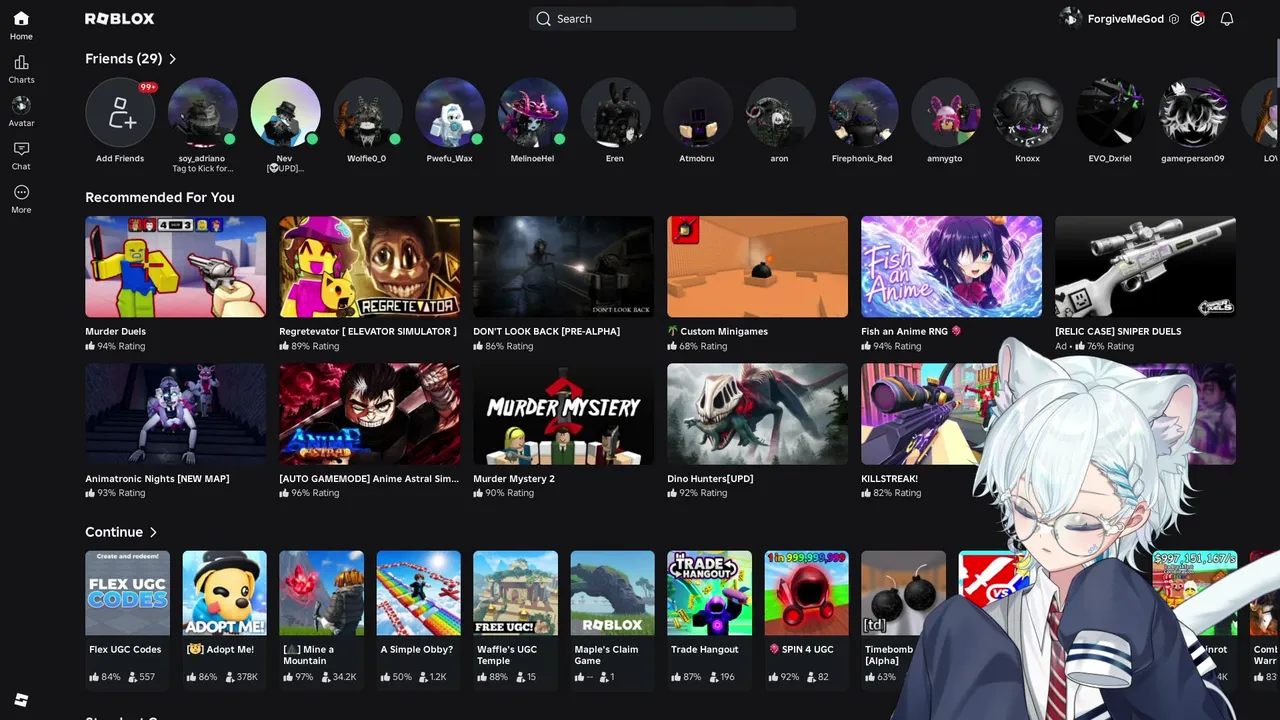The width and height of the screenshot is (1280, 720).
Task: Open the Animatronic Nights thumbnail
Action: pyautogui.click(x=176, y=414)
